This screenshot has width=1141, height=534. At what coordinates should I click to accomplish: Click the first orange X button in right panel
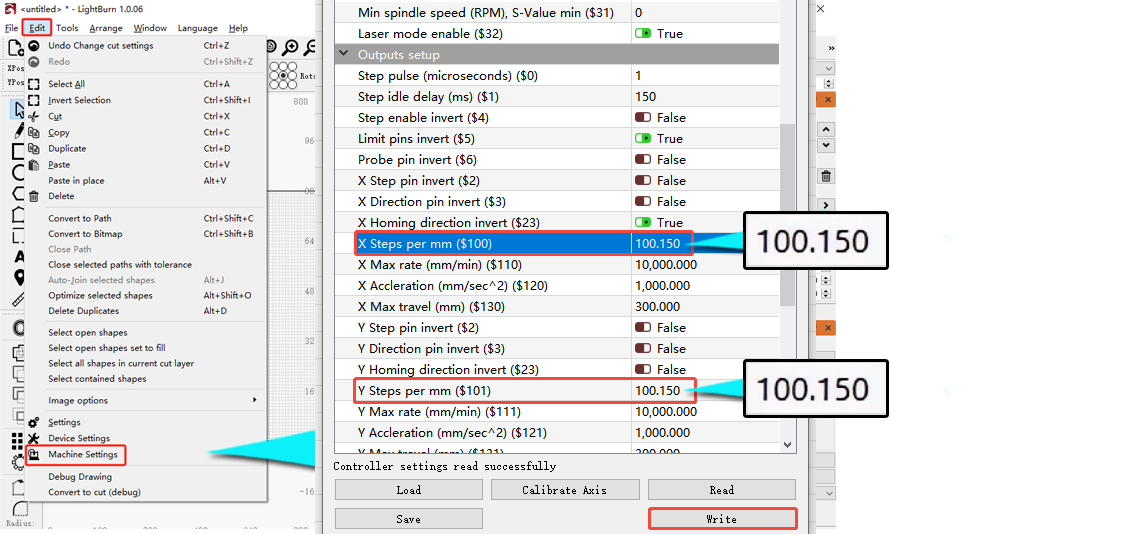826,100
